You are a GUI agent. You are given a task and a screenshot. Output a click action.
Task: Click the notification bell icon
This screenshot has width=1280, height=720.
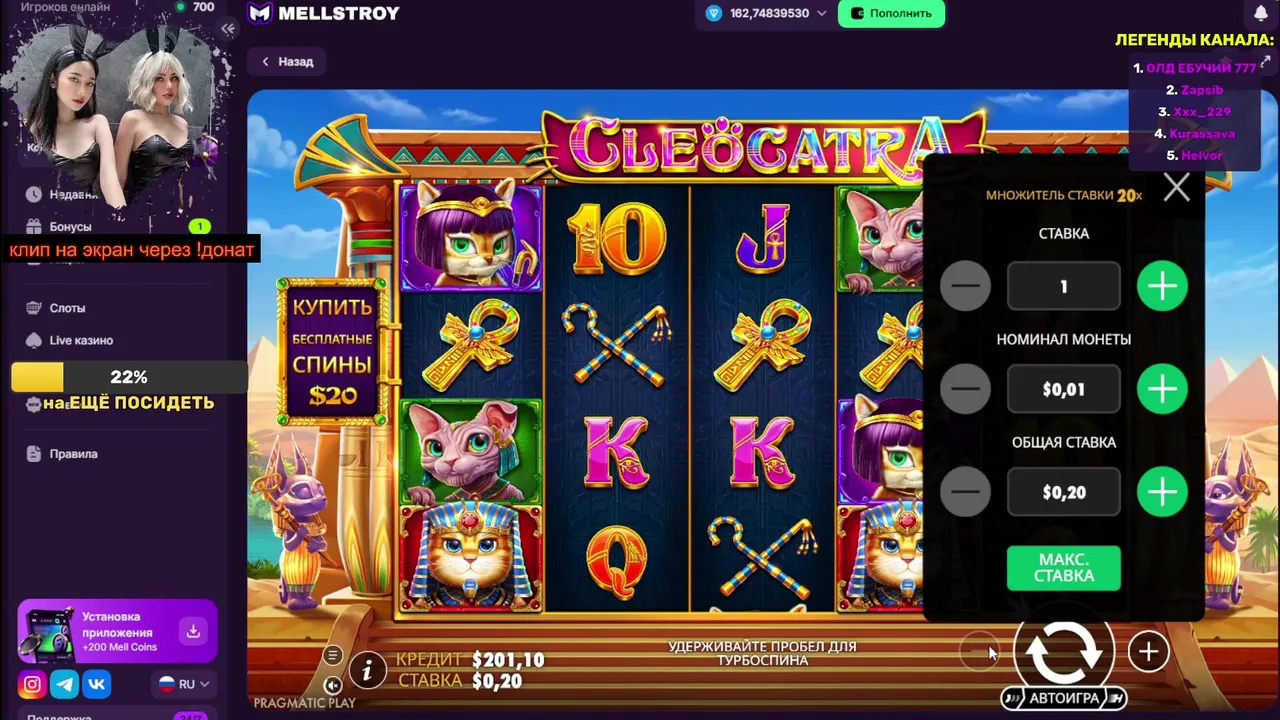pyautogui.click(x=1261, y=13)
